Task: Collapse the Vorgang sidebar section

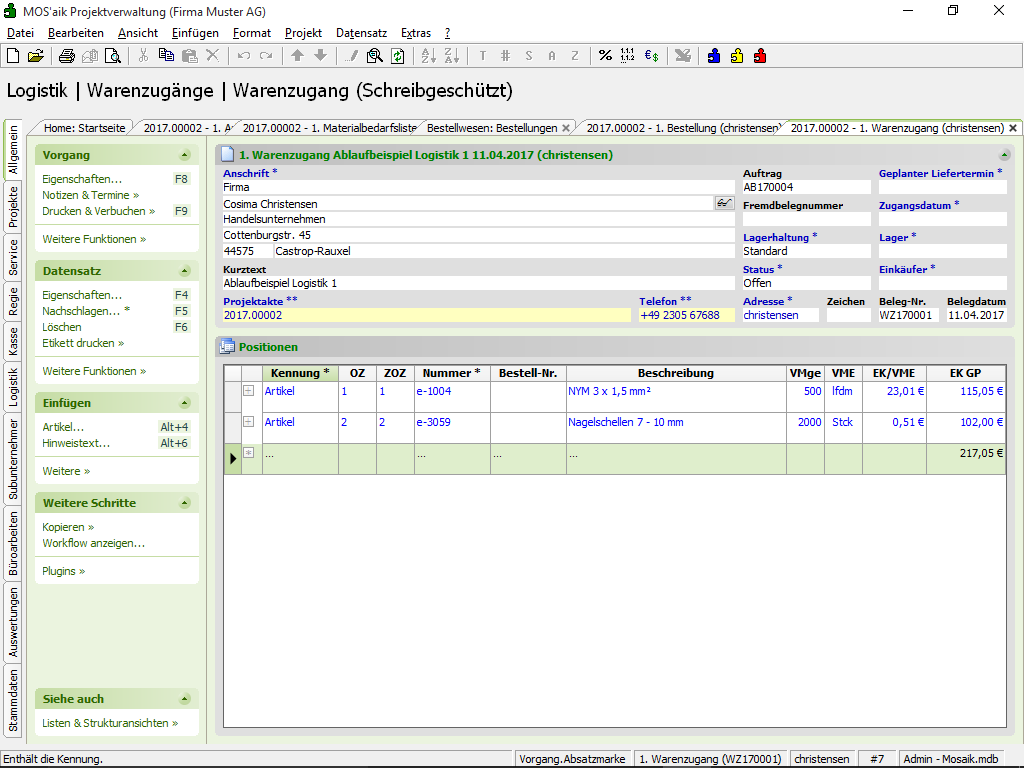Action: [184, 155]
